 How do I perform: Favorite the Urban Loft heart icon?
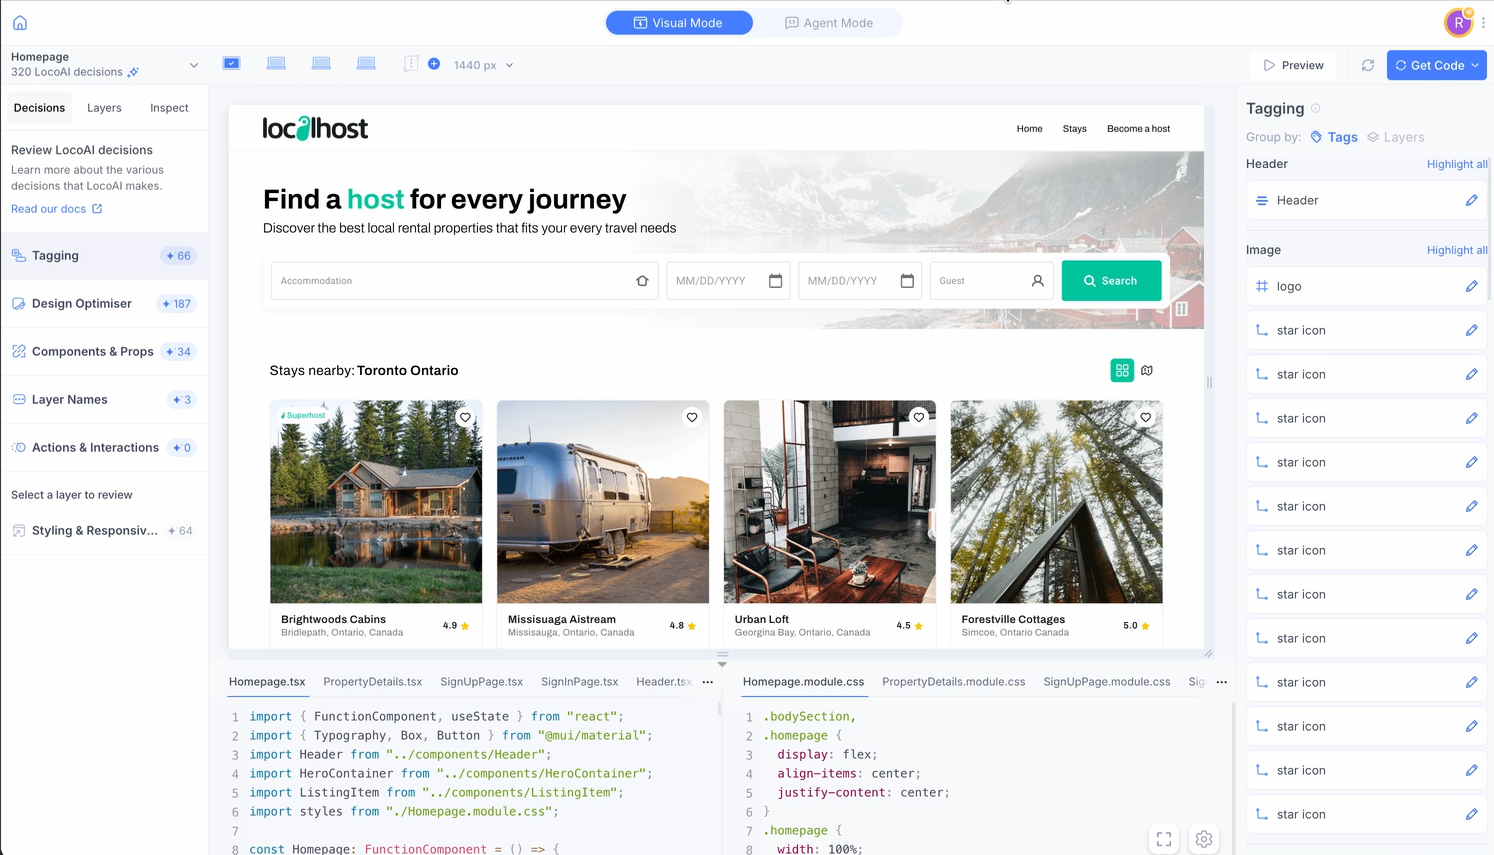click(919, 417)
